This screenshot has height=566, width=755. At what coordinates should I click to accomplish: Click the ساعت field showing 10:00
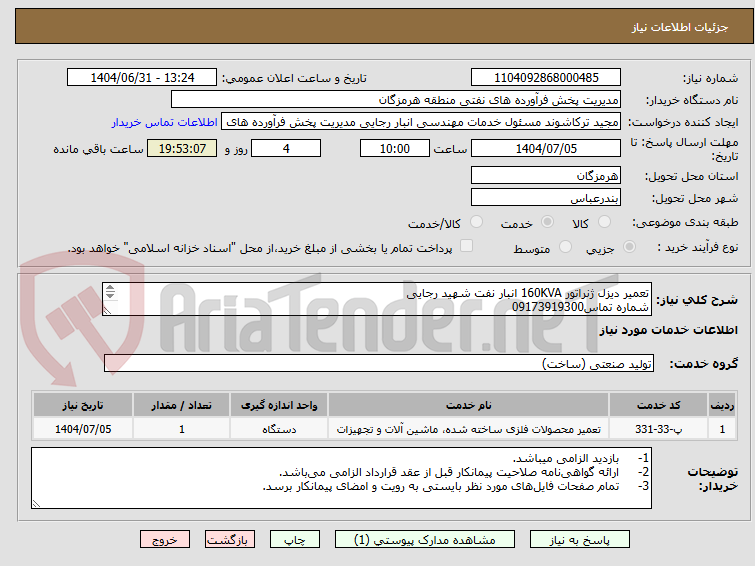pyautogui.click(x=394, y=148)
